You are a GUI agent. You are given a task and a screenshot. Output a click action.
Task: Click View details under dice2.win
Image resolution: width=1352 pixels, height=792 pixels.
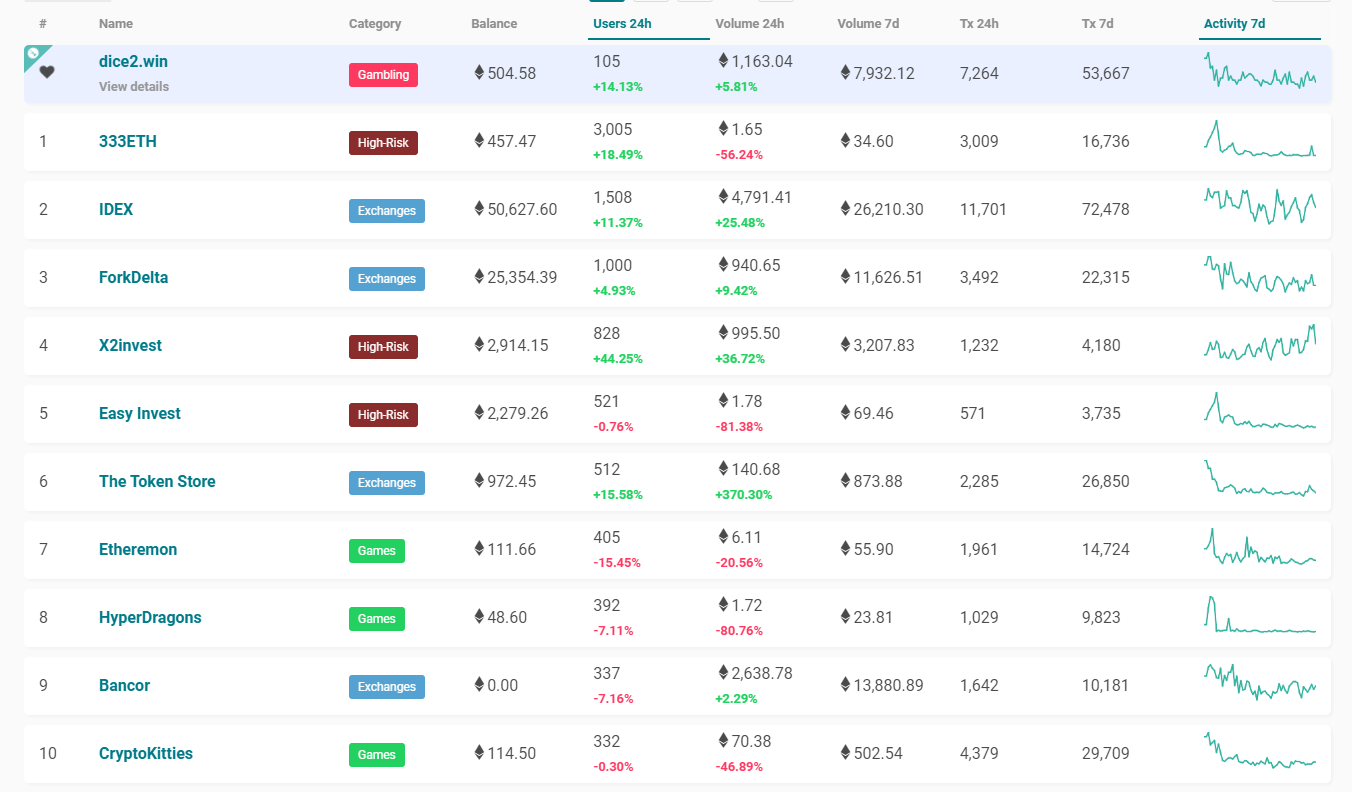[x=134, y=86]
